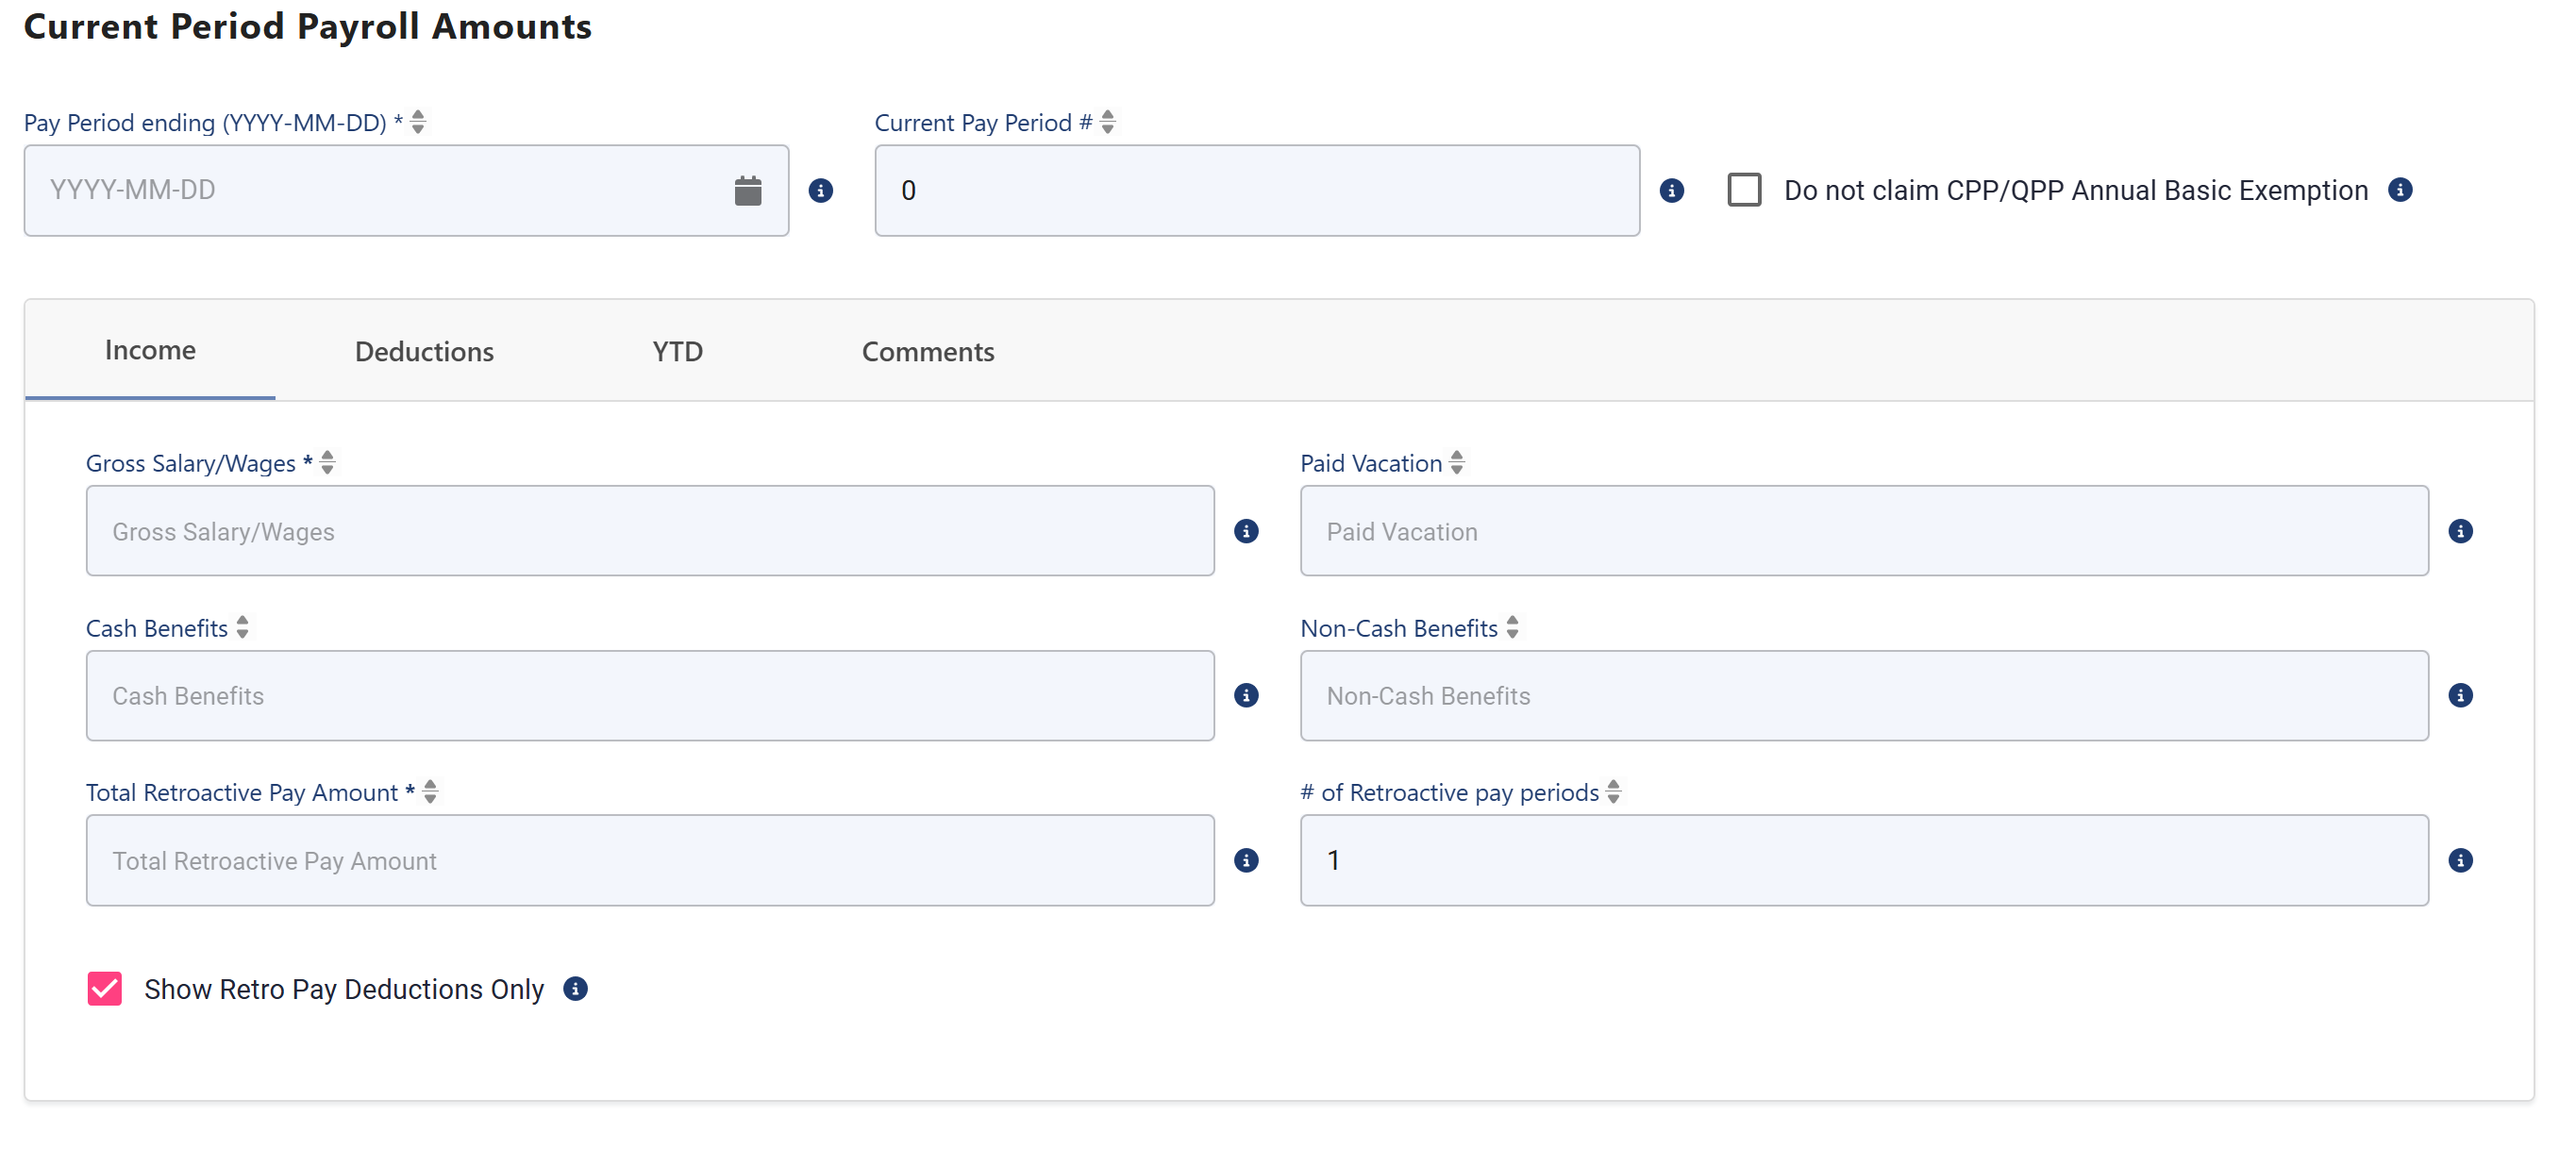Click info icon next to Cash Benefits
This screenshot has height=1149, width=2576.
pyautogui.click(x=1245, y=695)
